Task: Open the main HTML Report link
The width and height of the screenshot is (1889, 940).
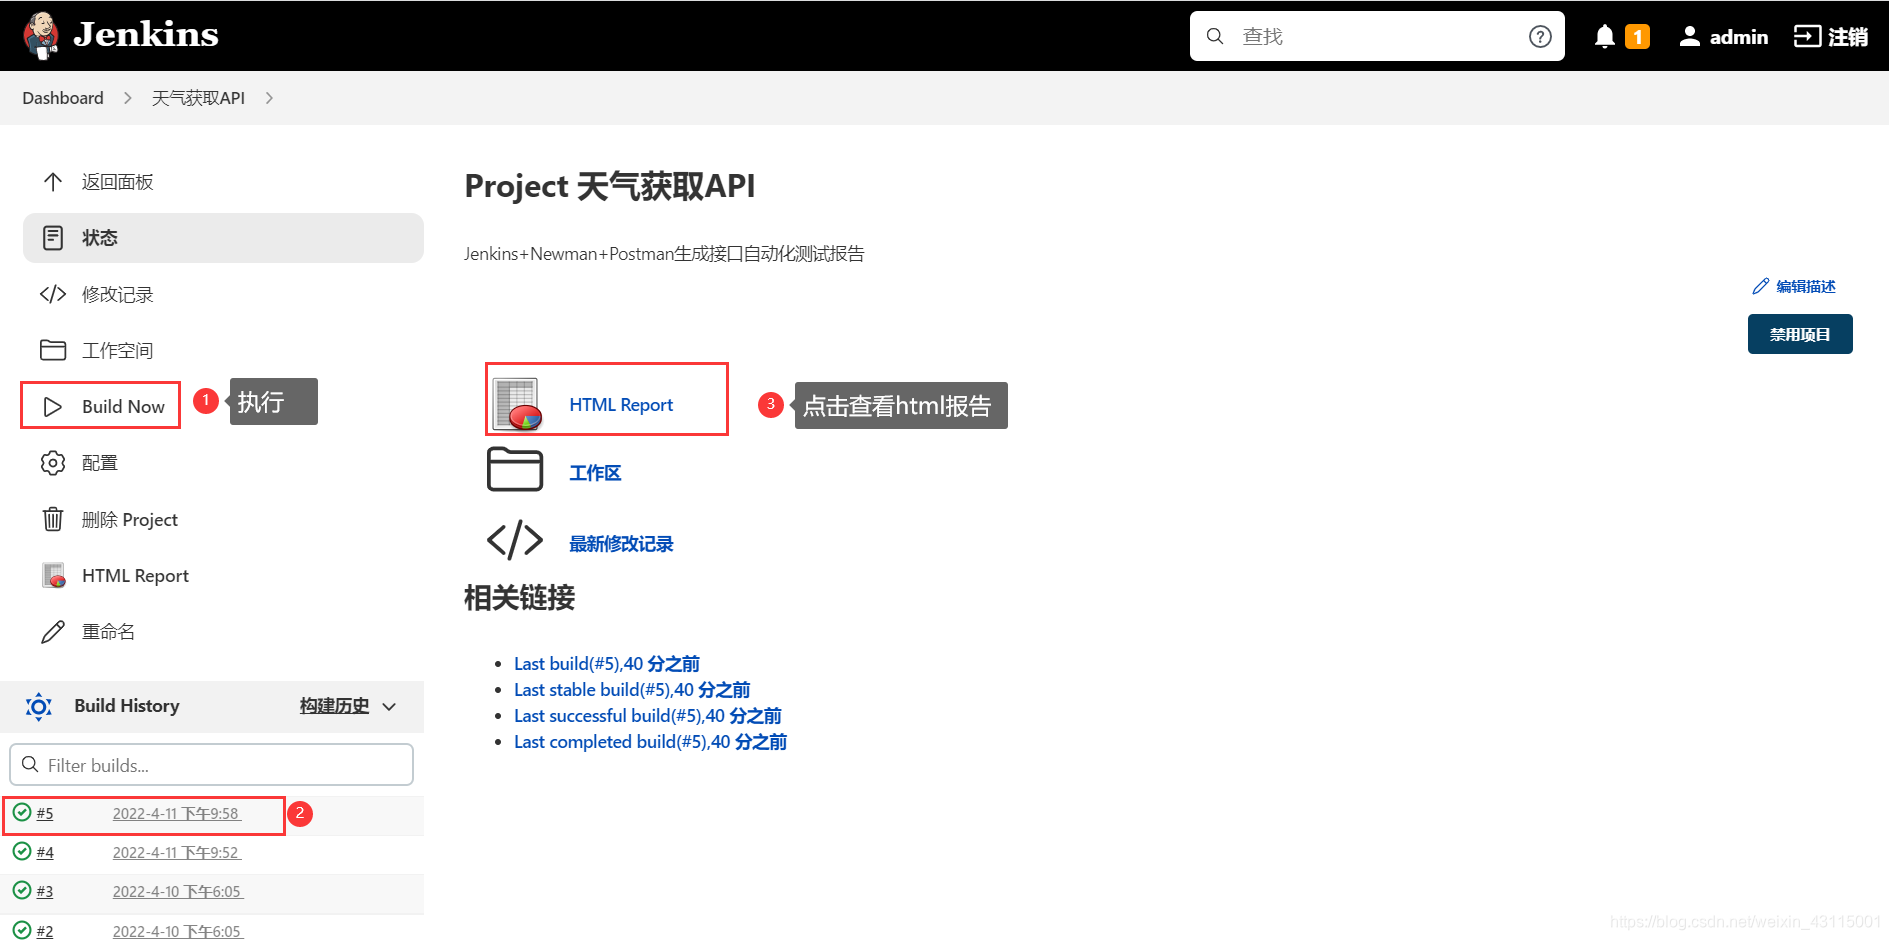Action: point(621,405)
